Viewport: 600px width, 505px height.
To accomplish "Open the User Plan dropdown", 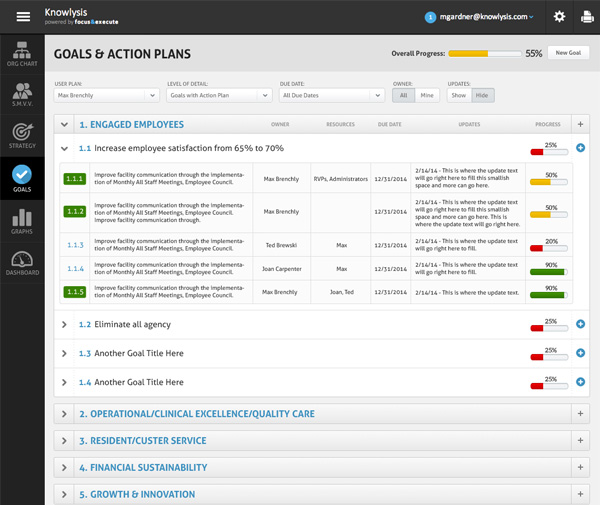I will (106, 95).
